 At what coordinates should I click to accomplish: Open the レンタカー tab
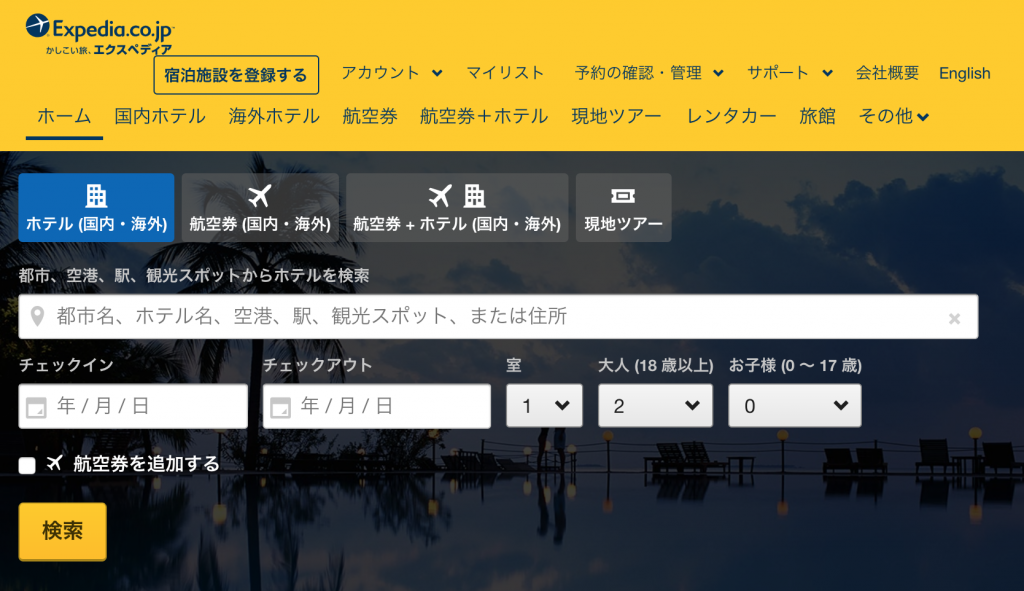pyautogui.click(x=731, y=116)
